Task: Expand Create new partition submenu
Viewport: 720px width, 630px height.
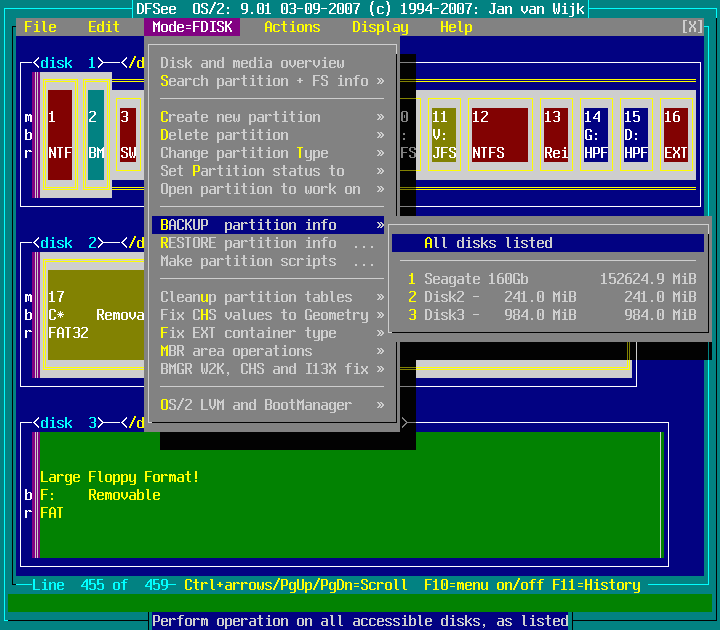Action: click(270, 117)
